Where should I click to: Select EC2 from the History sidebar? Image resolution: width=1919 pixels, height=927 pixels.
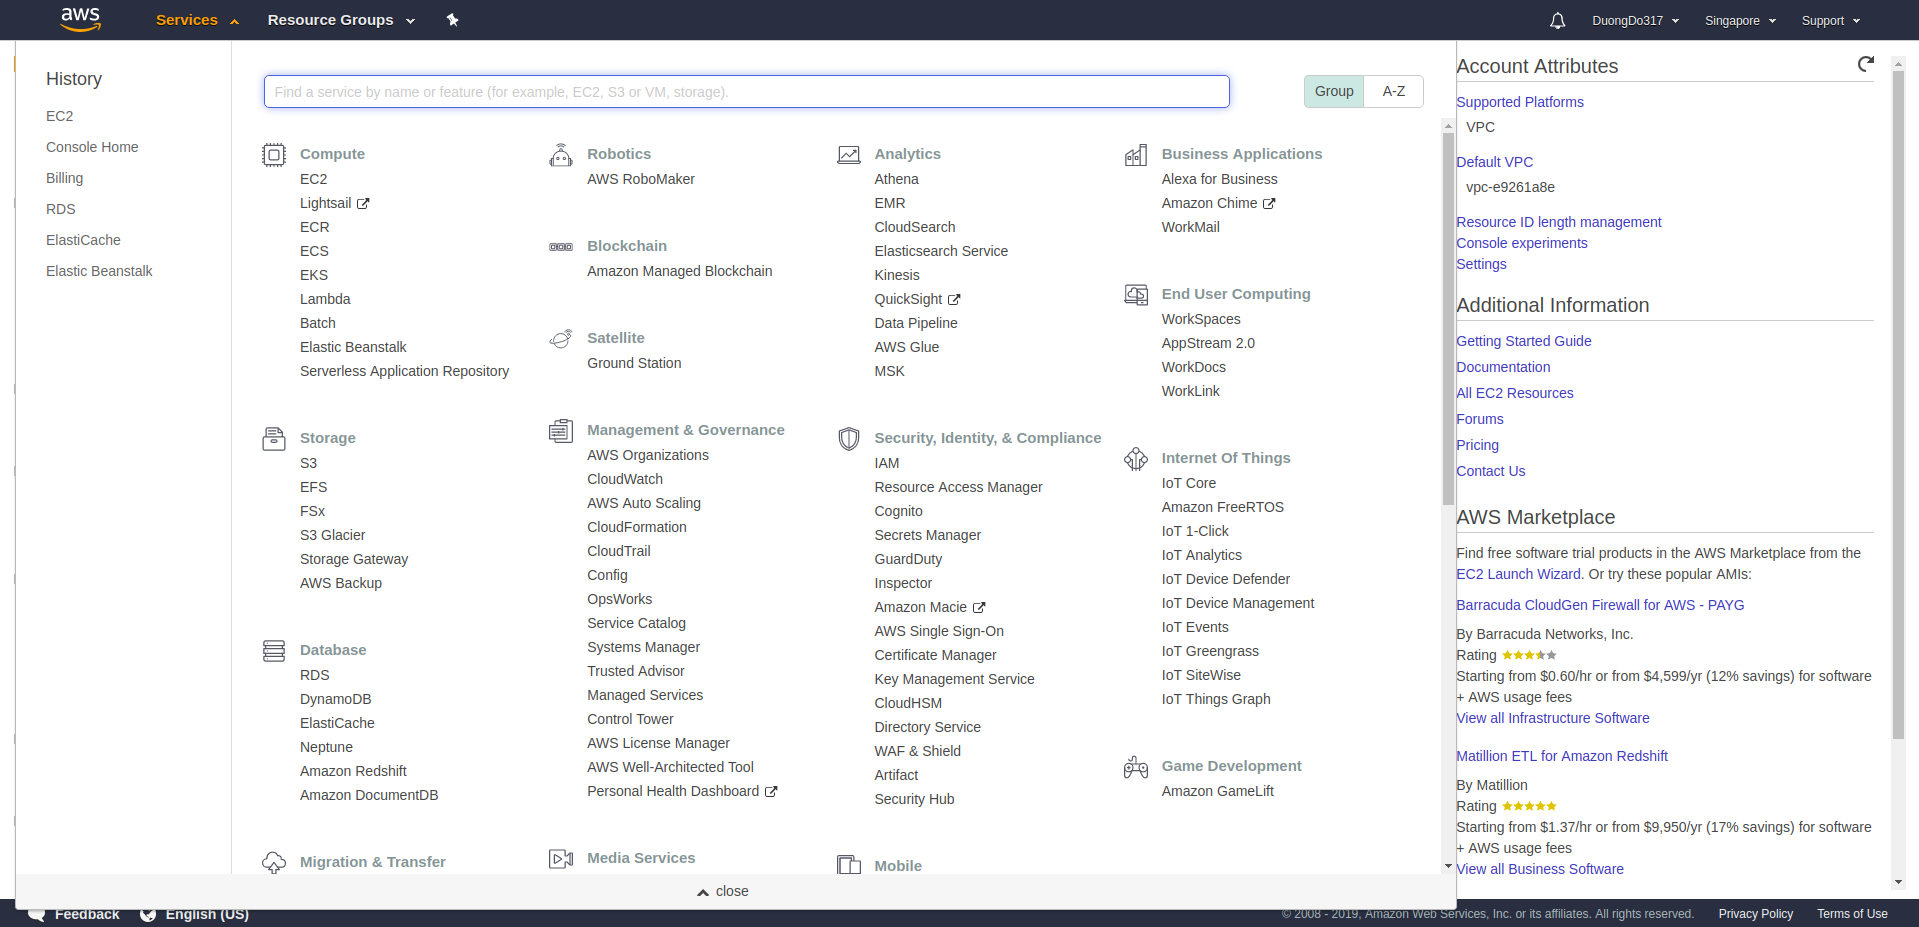tap(60, 116)
